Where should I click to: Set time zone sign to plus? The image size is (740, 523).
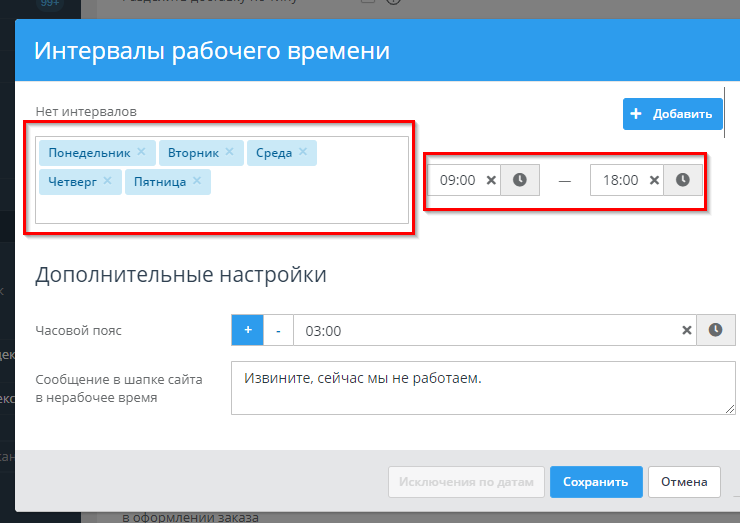(x=247, y=330)
